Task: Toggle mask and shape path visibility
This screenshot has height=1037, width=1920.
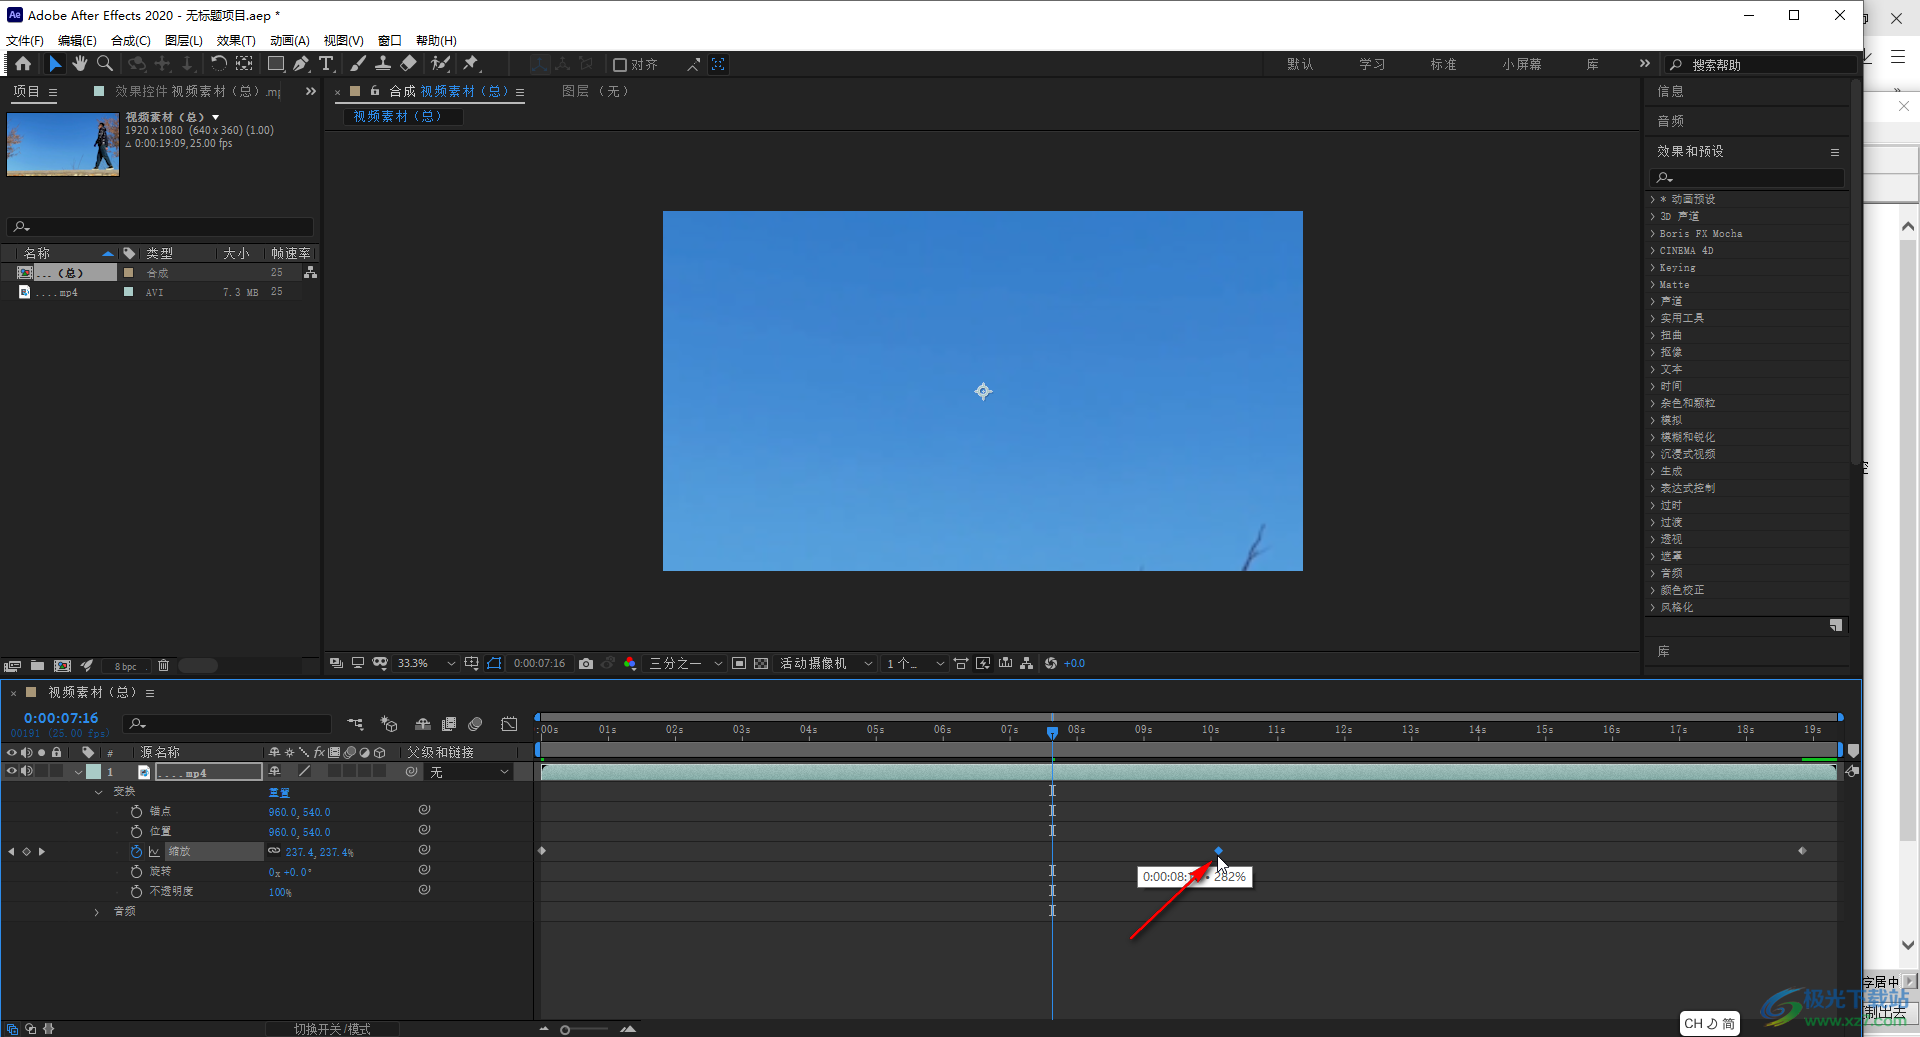Action: [495, 664]
